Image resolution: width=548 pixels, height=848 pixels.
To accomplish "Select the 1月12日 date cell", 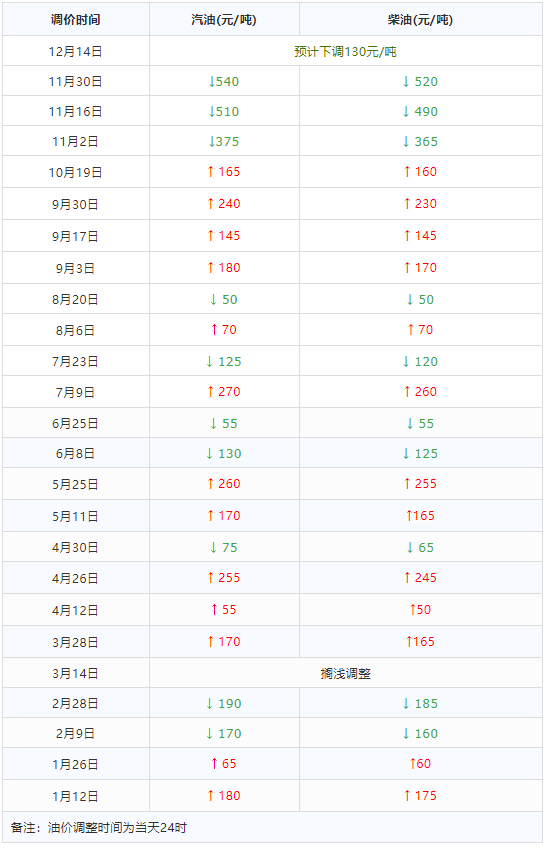I will [x=76, y=797].
